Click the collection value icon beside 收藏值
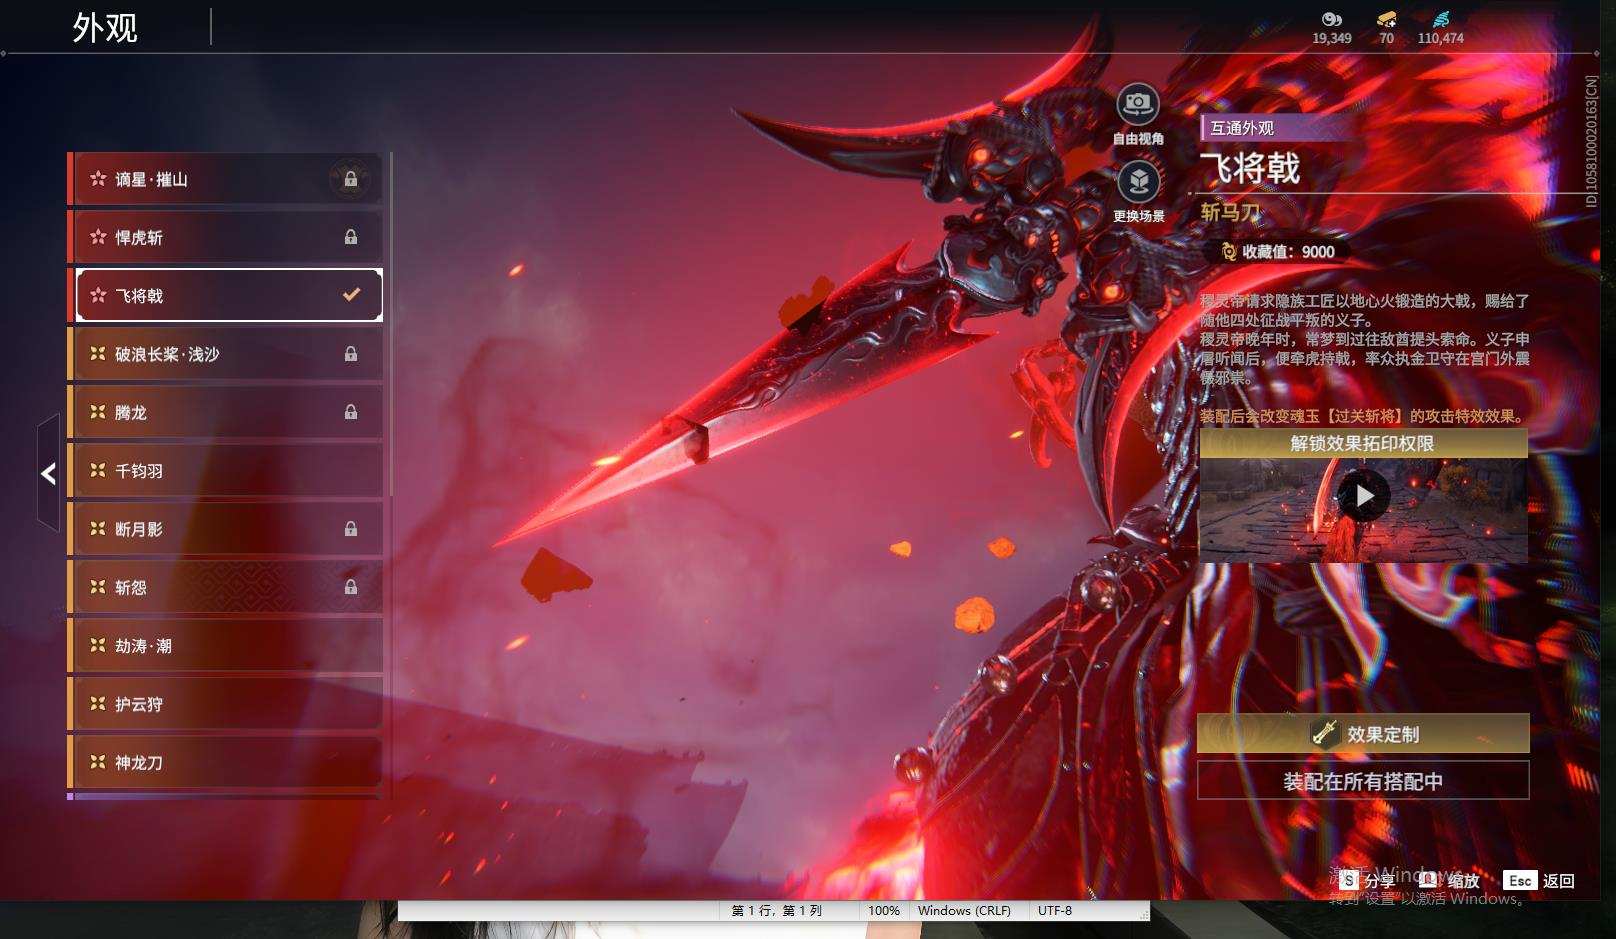The height and width of the screenshot is (939, 1616). [1229, 252]
